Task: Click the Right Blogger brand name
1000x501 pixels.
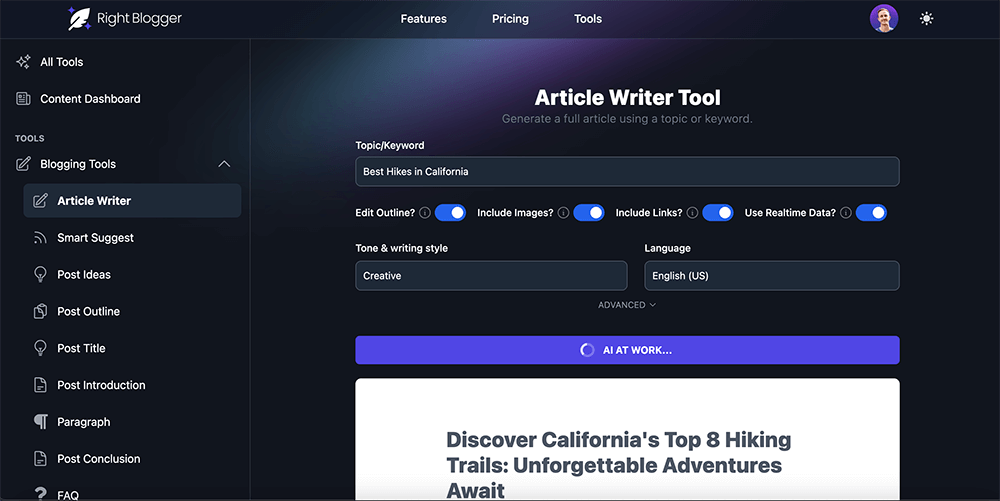Action: [139, 19]
